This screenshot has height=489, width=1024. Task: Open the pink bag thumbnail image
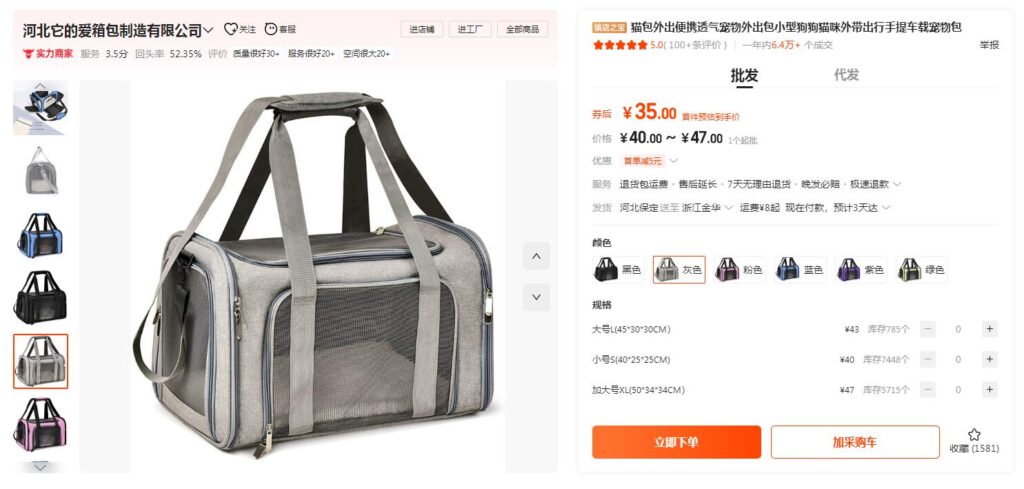(x=40, y=424)
